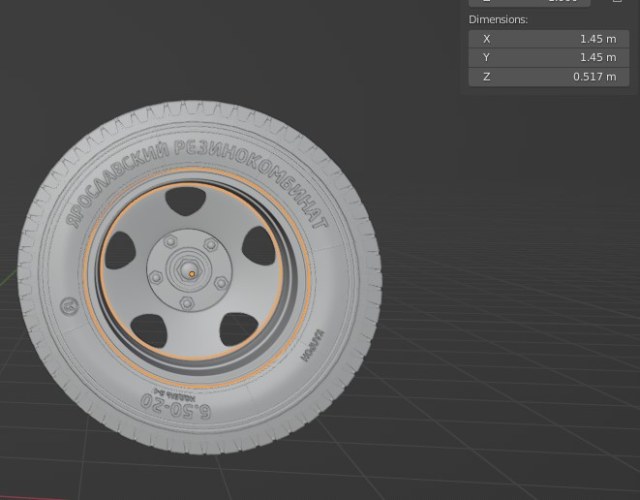
Task: Click the orange origin point at hub center
Action: point(187,270)
